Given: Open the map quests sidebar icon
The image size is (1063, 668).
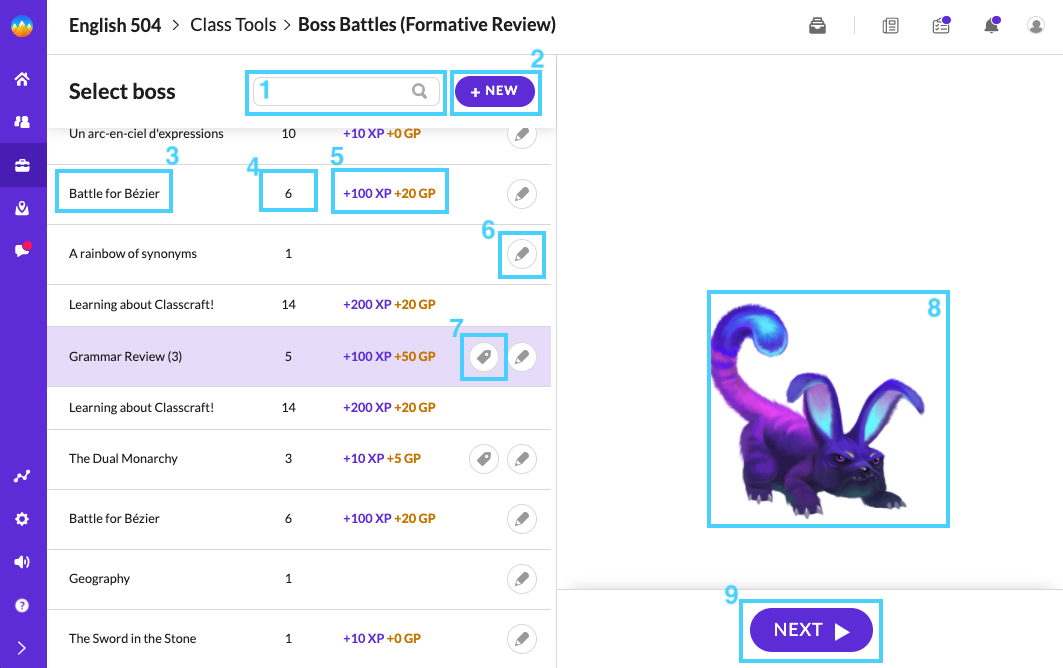Looking at the screenshot, I should click(x=22, y=208).
